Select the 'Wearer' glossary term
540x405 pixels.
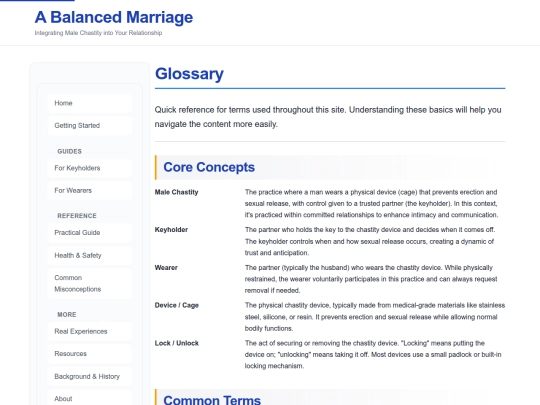[166, 268]
